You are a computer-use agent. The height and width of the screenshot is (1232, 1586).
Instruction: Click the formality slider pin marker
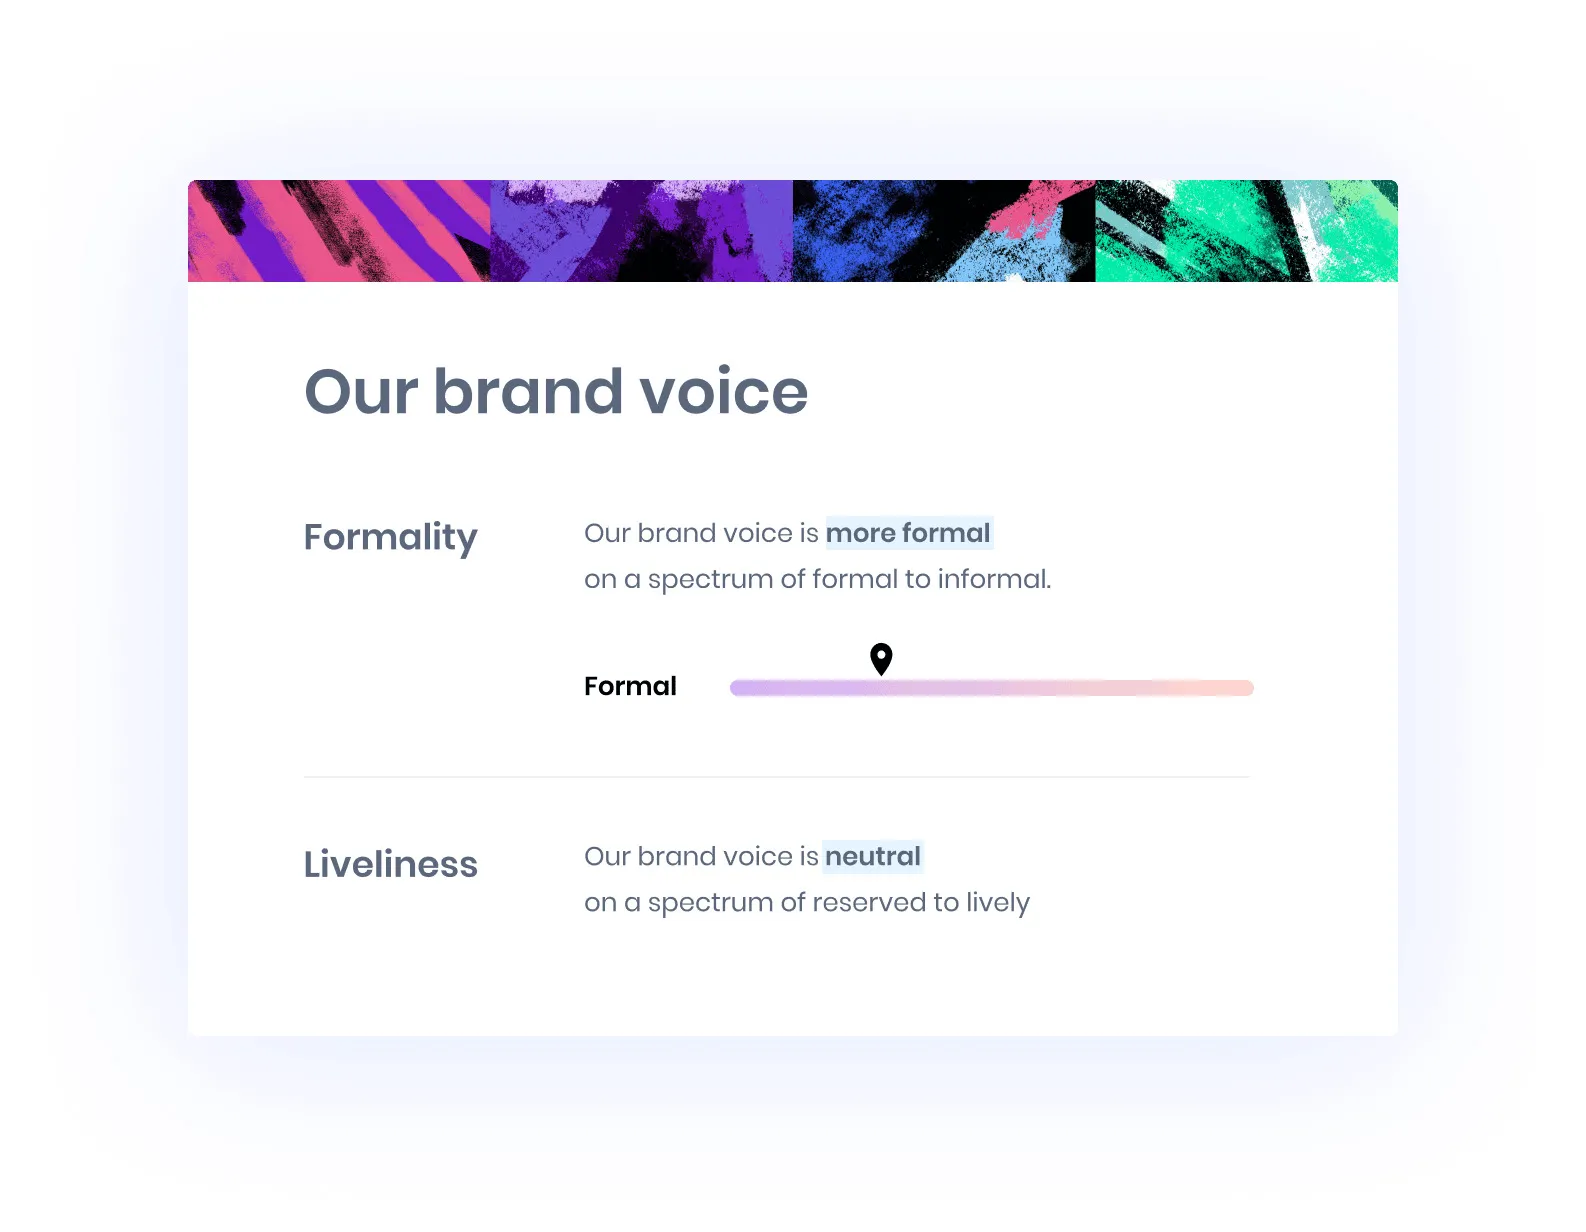pyautogui.click(x=881, y=659)
